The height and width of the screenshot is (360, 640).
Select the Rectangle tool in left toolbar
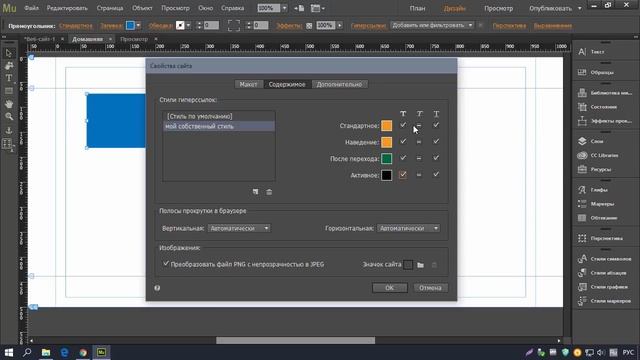pyautogui.click(x=9, y=91)
